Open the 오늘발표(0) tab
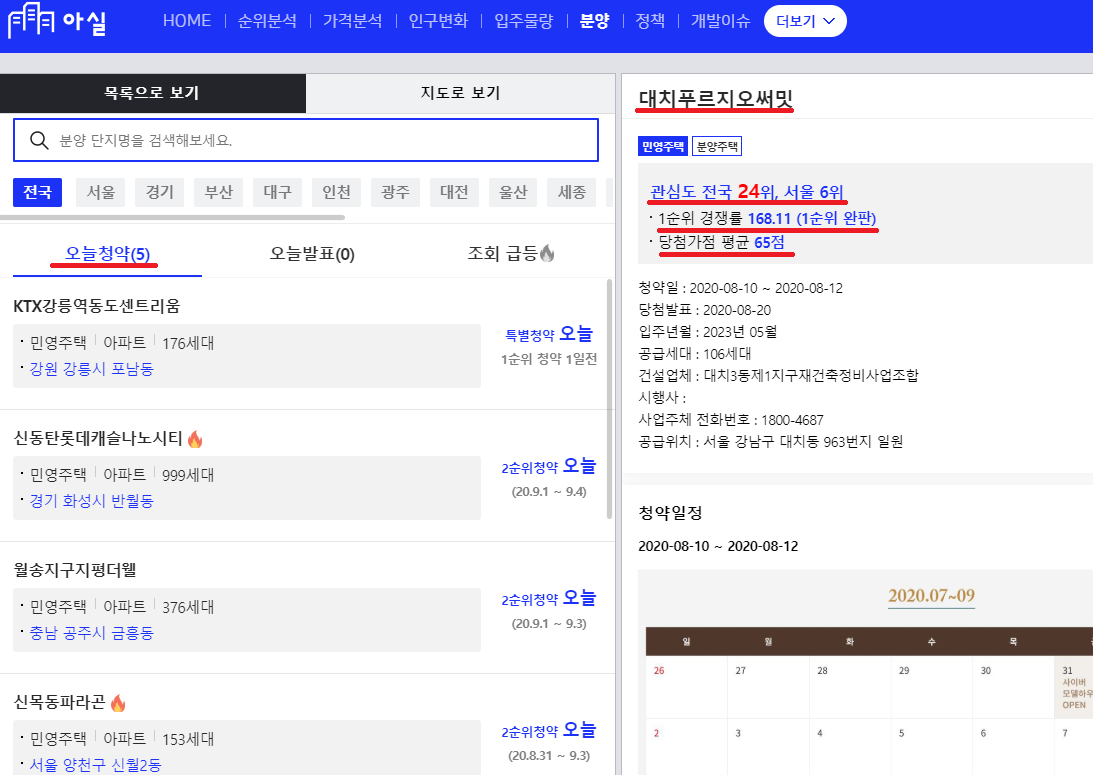 (312, 254)
